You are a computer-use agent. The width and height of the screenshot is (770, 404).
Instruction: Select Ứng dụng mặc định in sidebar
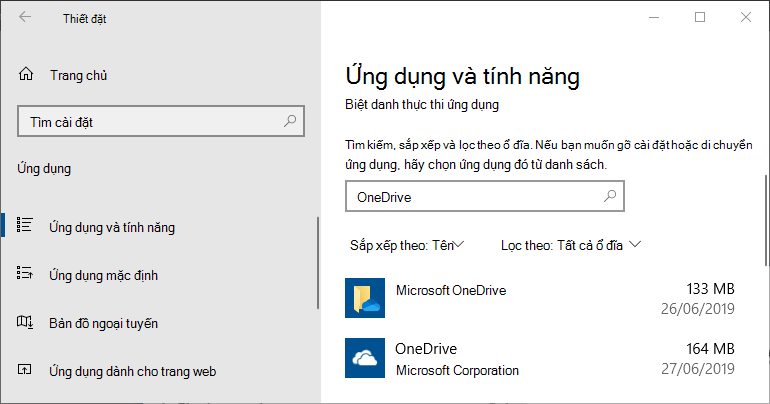point(104,275)
